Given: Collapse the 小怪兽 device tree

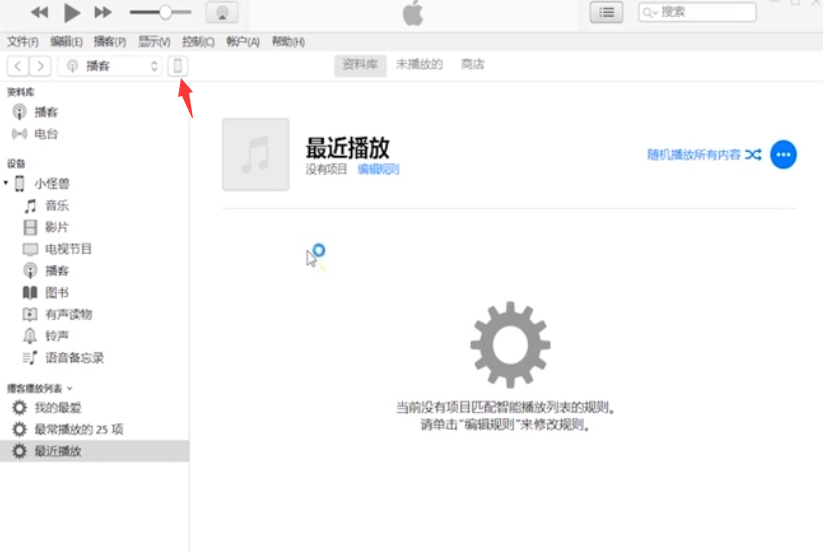Looking at the screenshot, I should tap(6, 183).
